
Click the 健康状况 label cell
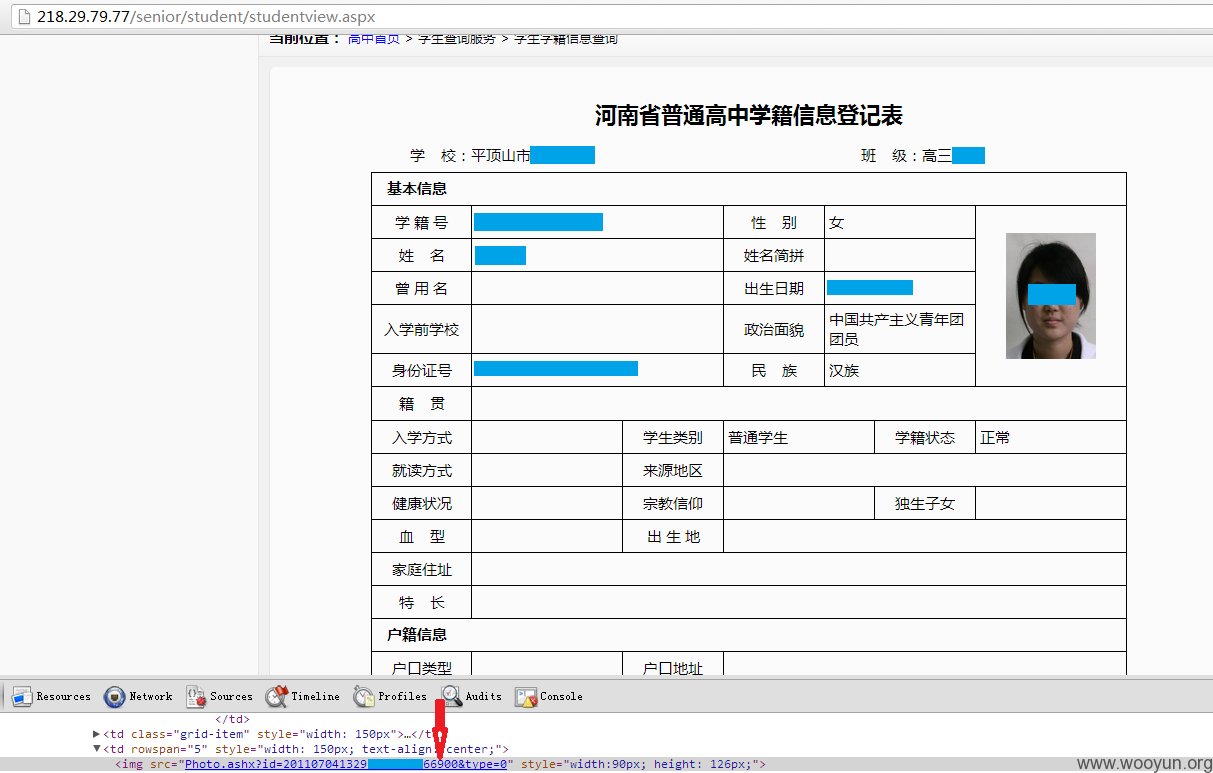click(421, 503)
